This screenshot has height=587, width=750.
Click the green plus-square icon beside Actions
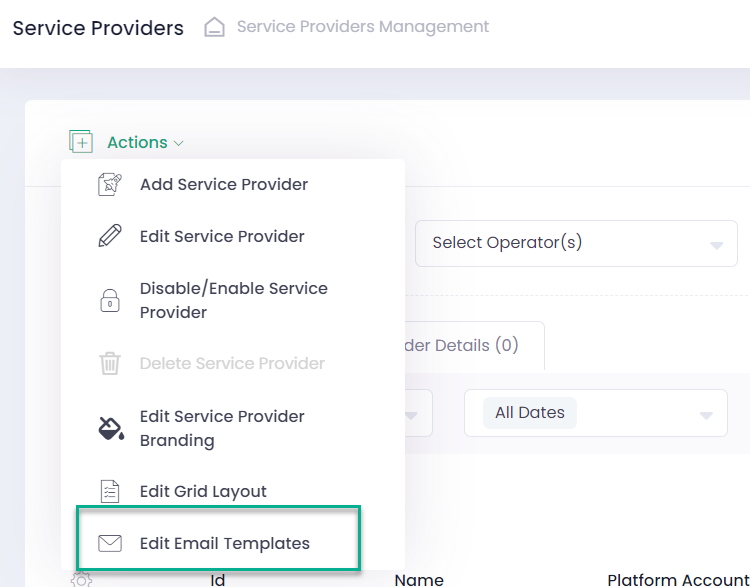[x=81, y=142]
